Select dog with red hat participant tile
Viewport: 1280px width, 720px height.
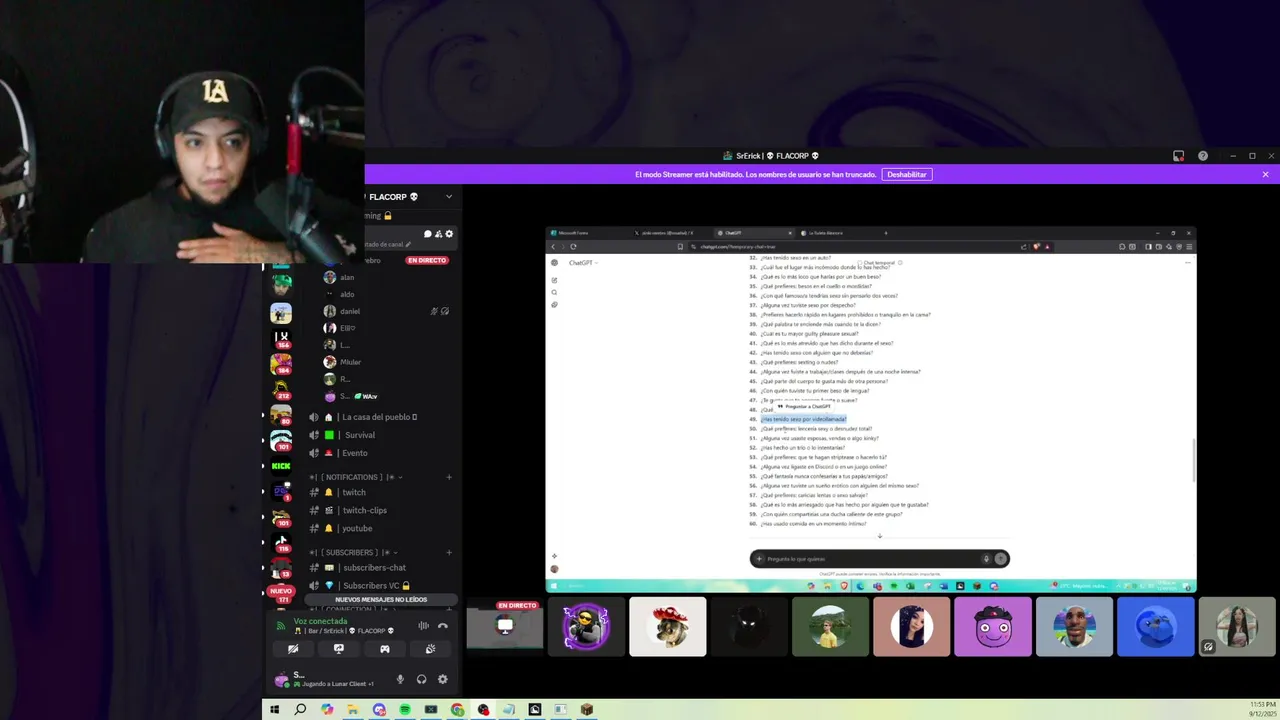[x=668, y=627]
